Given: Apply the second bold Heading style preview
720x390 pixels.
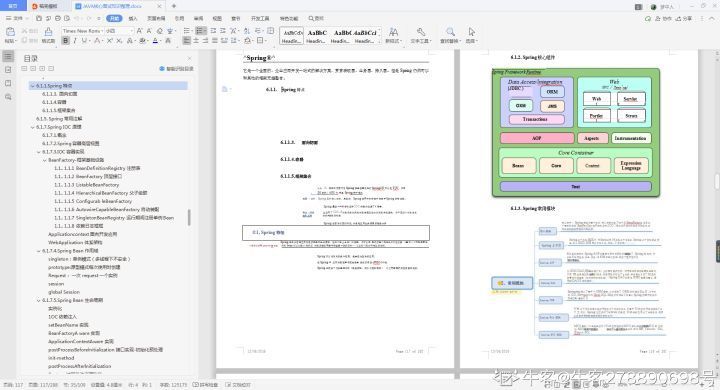Looking at the screenshot, I should (317, 36).
